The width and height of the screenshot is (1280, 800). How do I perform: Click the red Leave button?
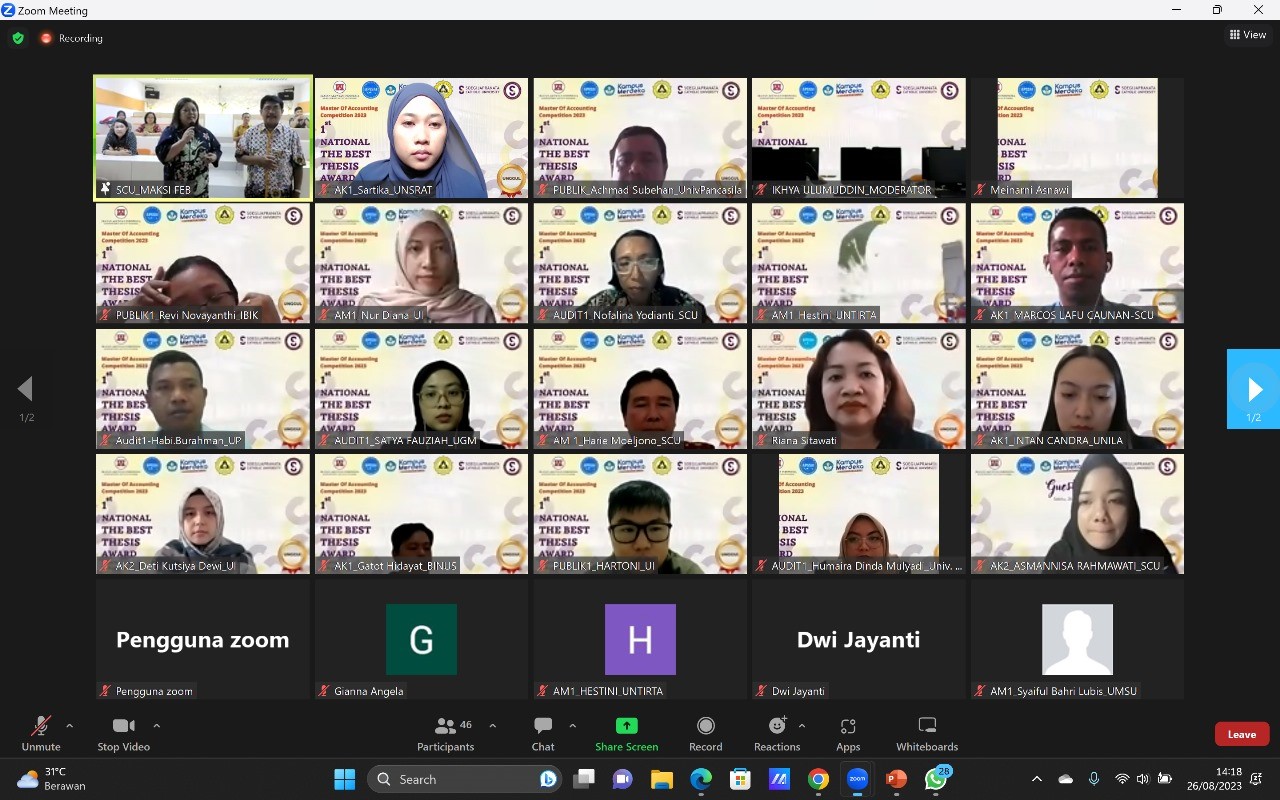coord(1241,734)
